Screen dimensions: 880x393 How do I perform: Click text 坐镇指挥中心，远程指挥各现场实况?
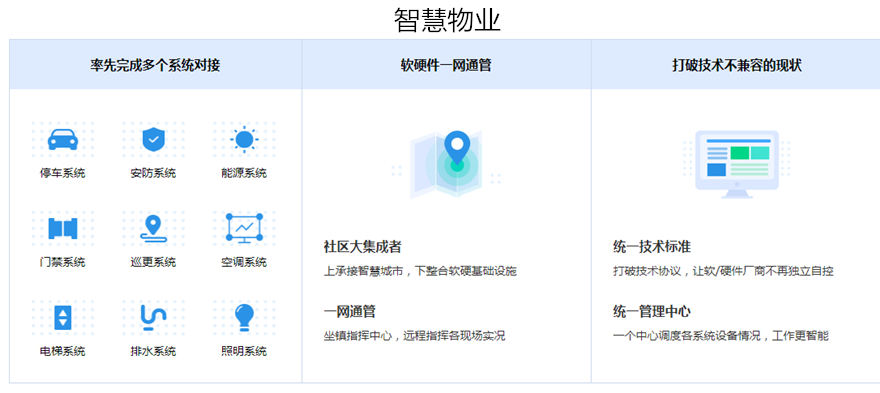tap(414, 336)
